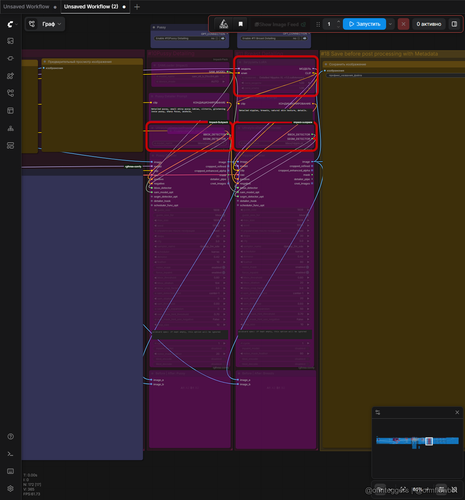Click the drag handle dots in the run toolbar

318,24
